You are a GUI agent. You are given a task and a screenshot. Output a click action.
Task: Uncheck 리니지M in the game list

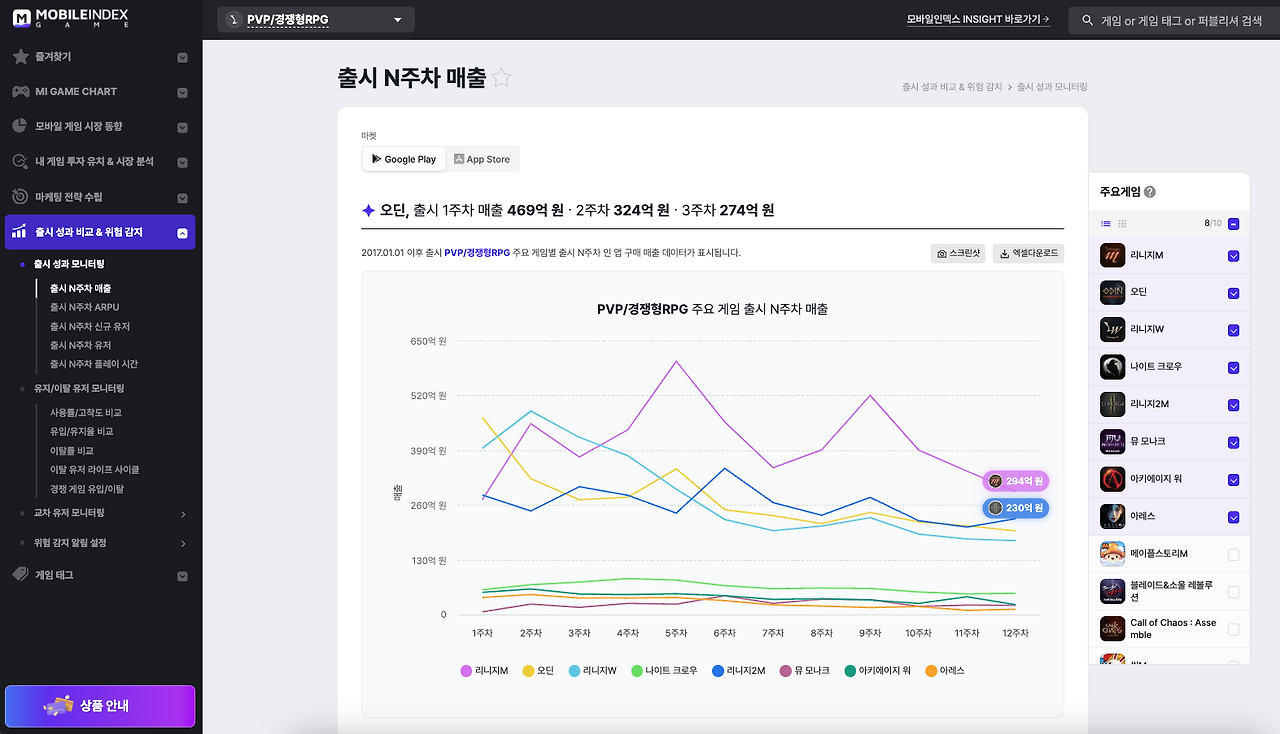point(1233,256)
